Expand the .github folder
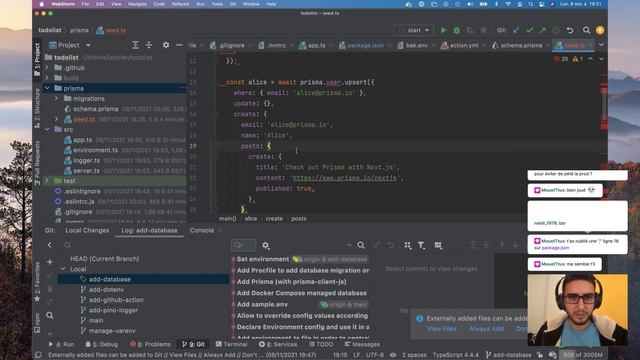Viewport: 640px width, 360px height. [47, 67]
